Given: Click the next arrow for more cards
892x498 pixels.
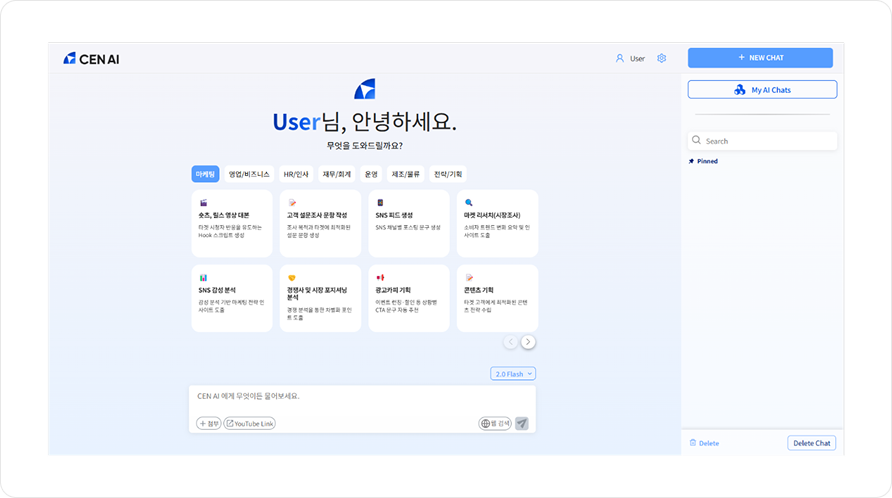Looking at the screenshot, I should pos(529,342).
